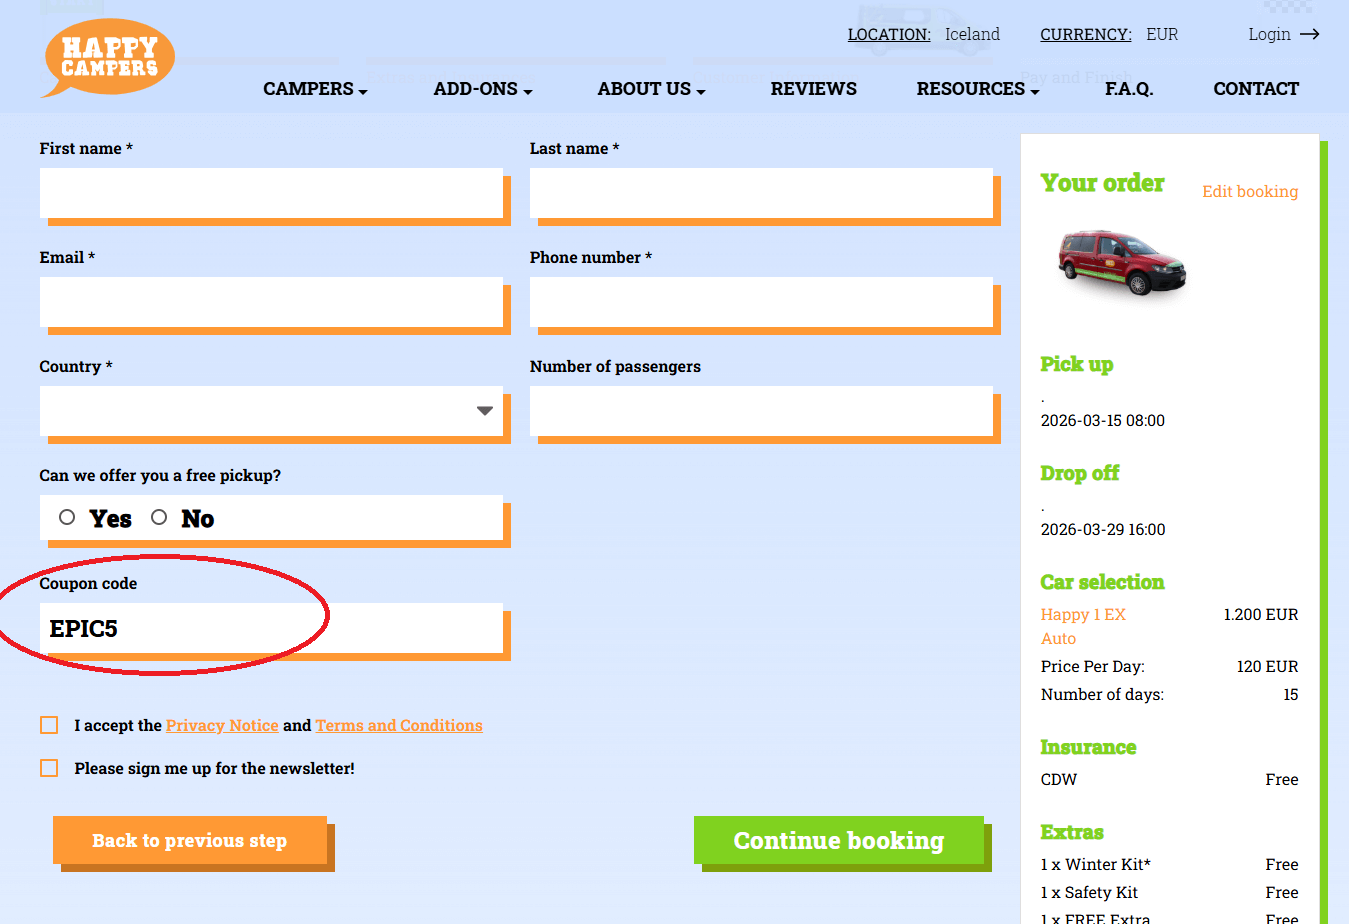Open the Edit booking link
1349x924 pixels.
(1249, 191)
